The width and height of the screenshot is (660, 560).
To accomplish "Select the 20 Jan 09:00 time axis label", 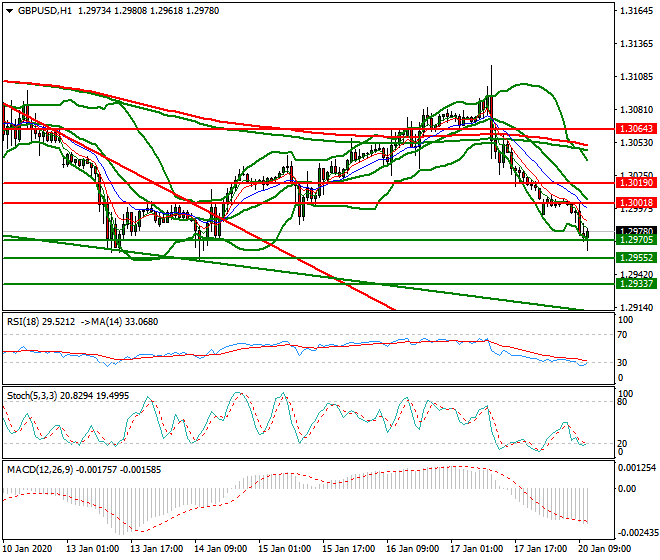I will [604, 549].
